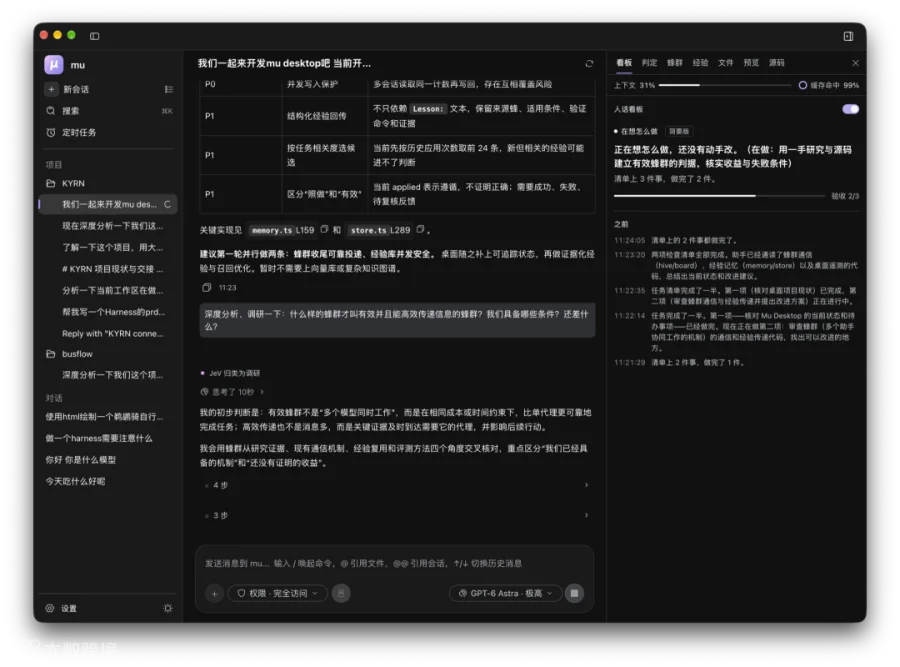Viewport: 900px width, 667px height.
Task: Open 定时任务 in the sidebar
Action: click(79, 132)
